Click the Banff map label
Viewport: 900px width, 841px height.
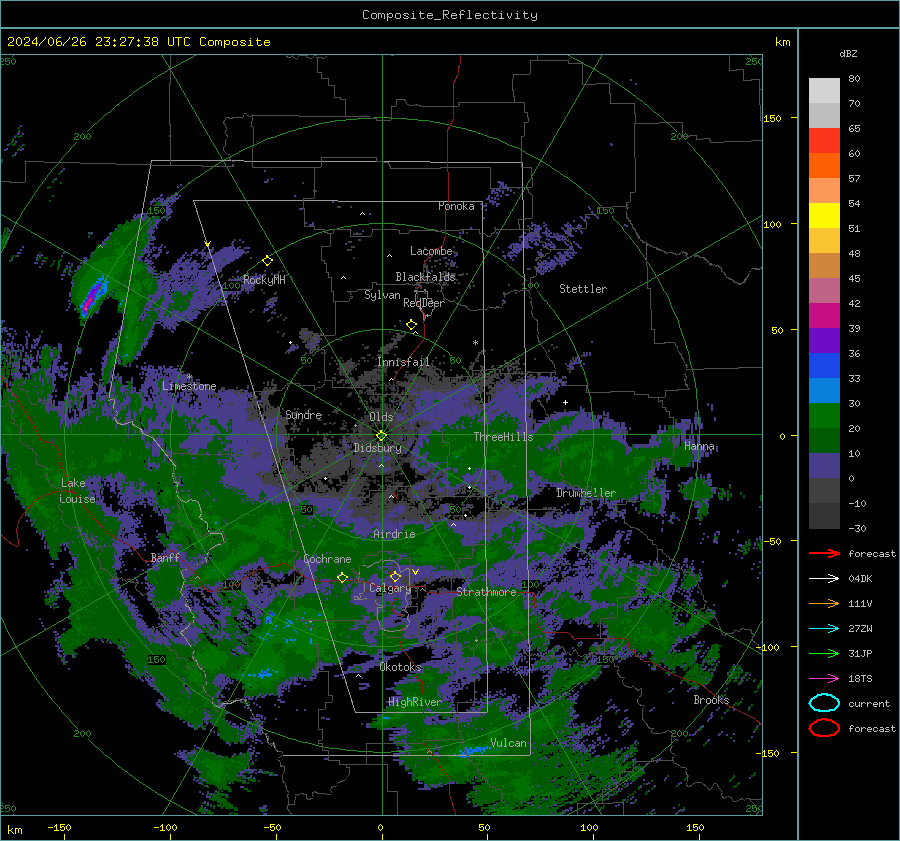pos(165,557)
